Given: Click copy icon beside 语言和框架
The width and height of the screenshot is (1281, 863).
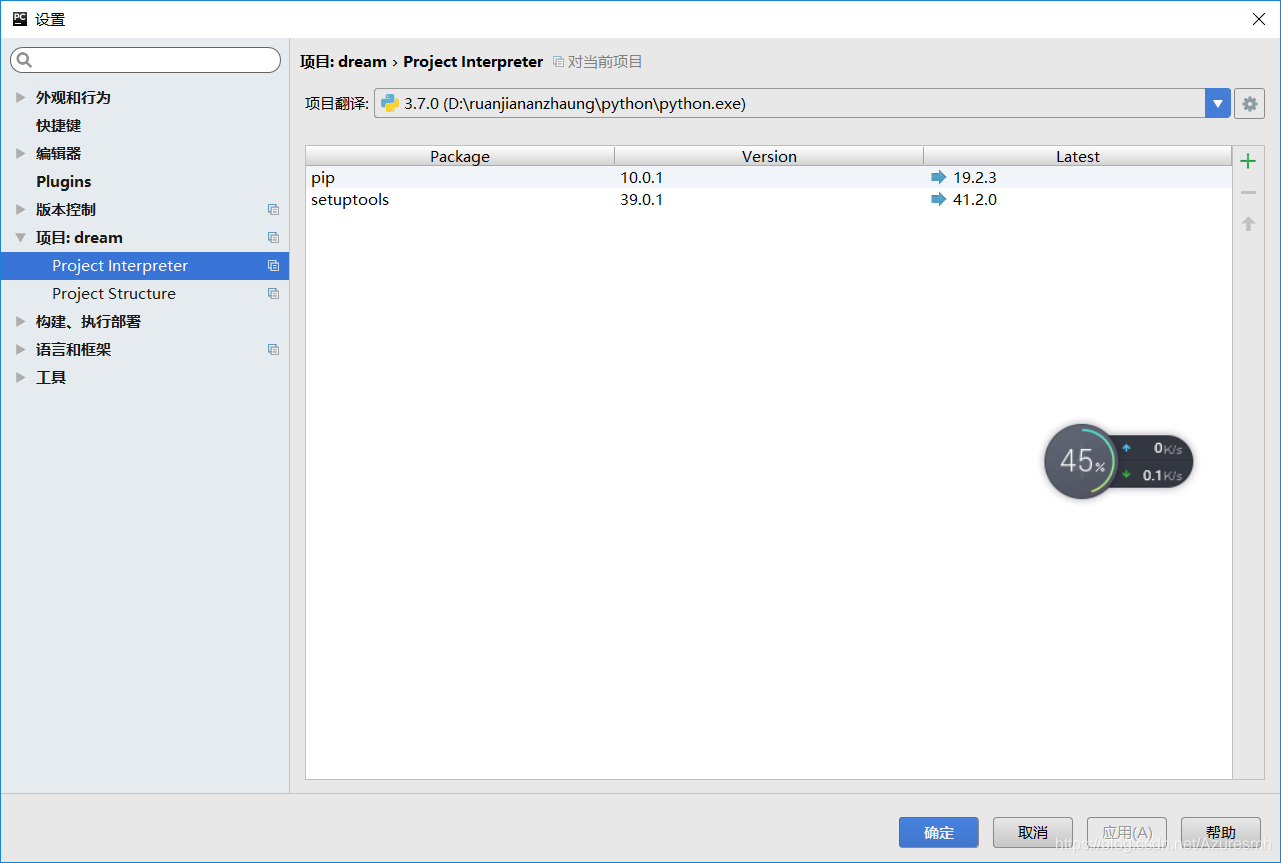Looking at the screenshot, I should 273,350.
